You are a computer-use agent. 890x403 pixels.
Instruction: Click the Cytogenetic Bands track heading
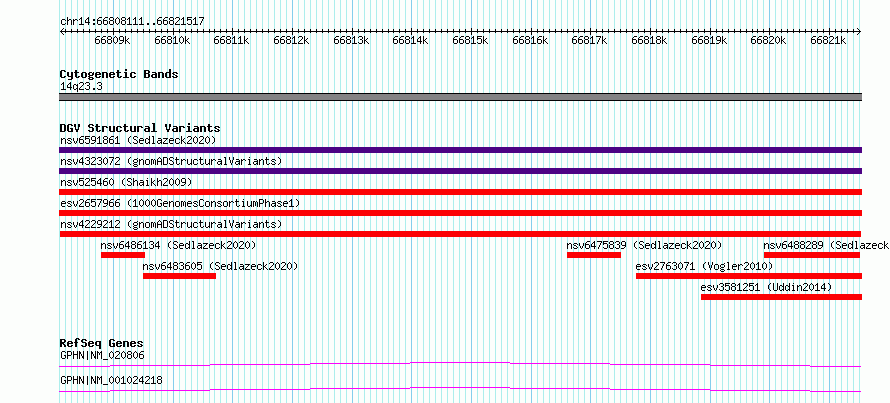[119, 74]
